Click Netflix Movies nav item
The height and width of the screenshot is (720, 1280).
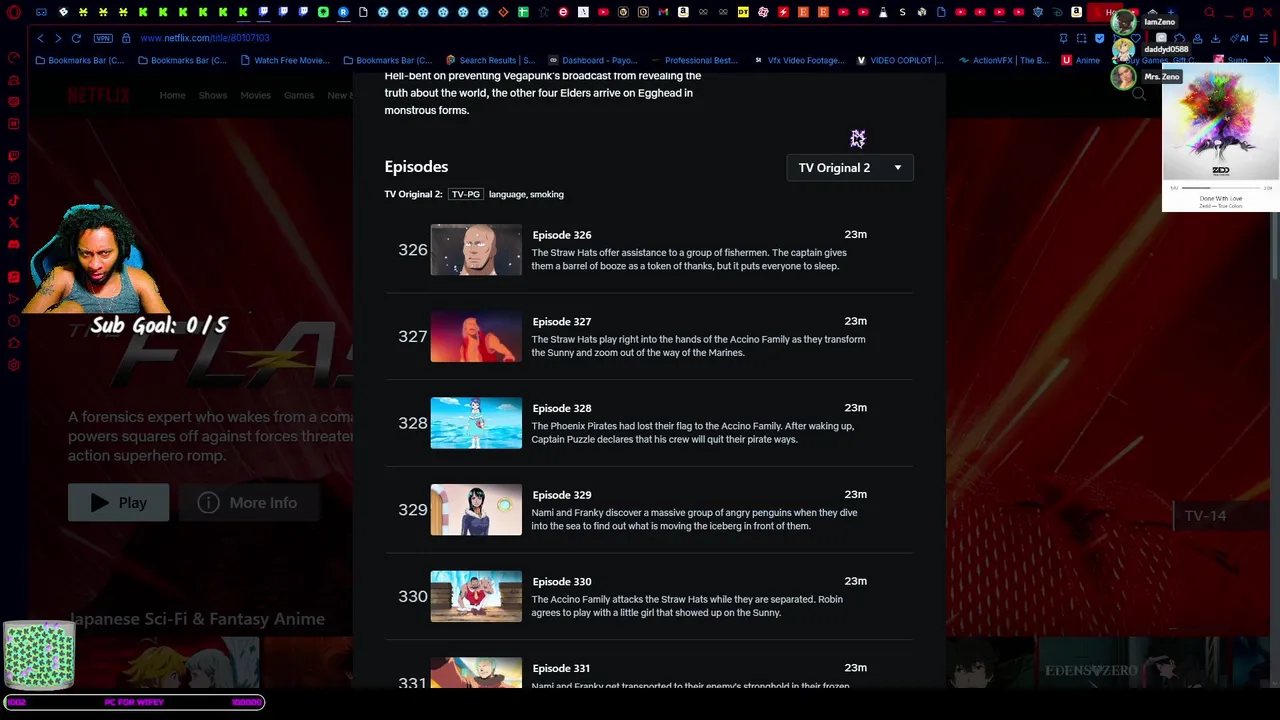(255, 95)
